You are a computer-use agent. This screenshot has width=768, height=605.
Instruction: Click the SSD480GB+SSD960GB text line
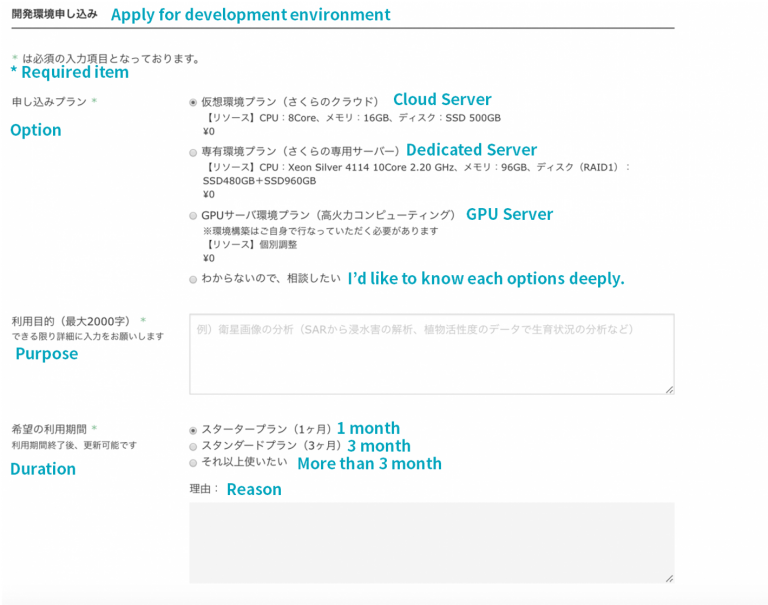click(x=259, y=181)
